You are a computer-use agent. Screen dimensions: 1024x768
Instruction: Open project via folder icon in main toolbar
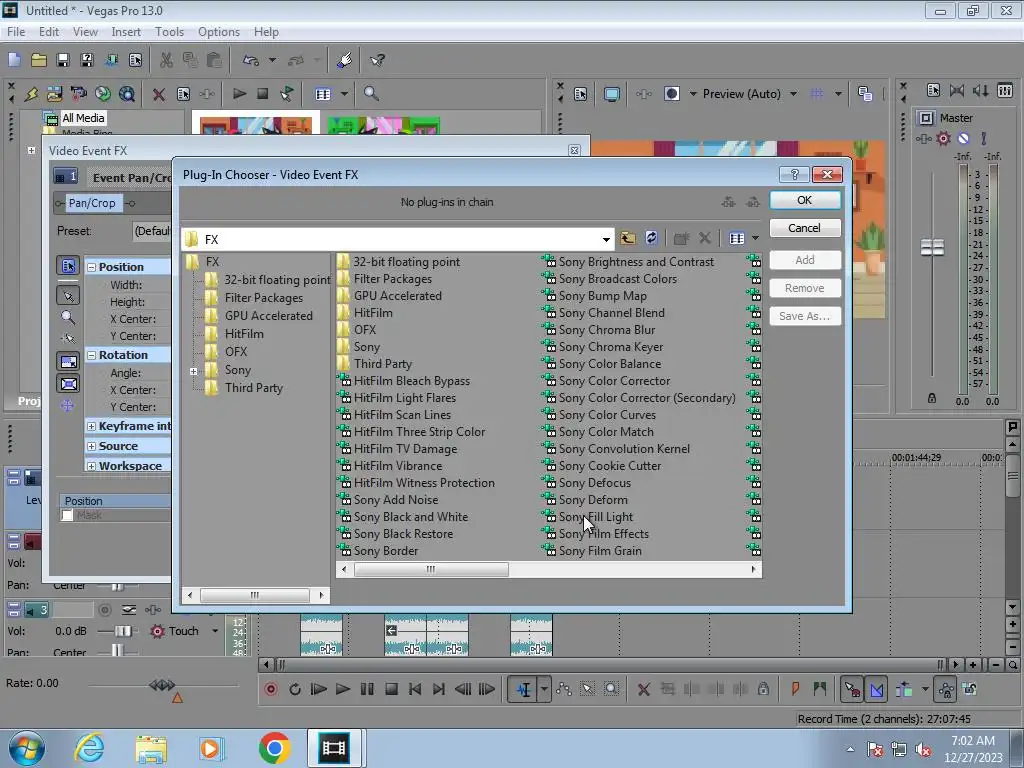(39, 60)
